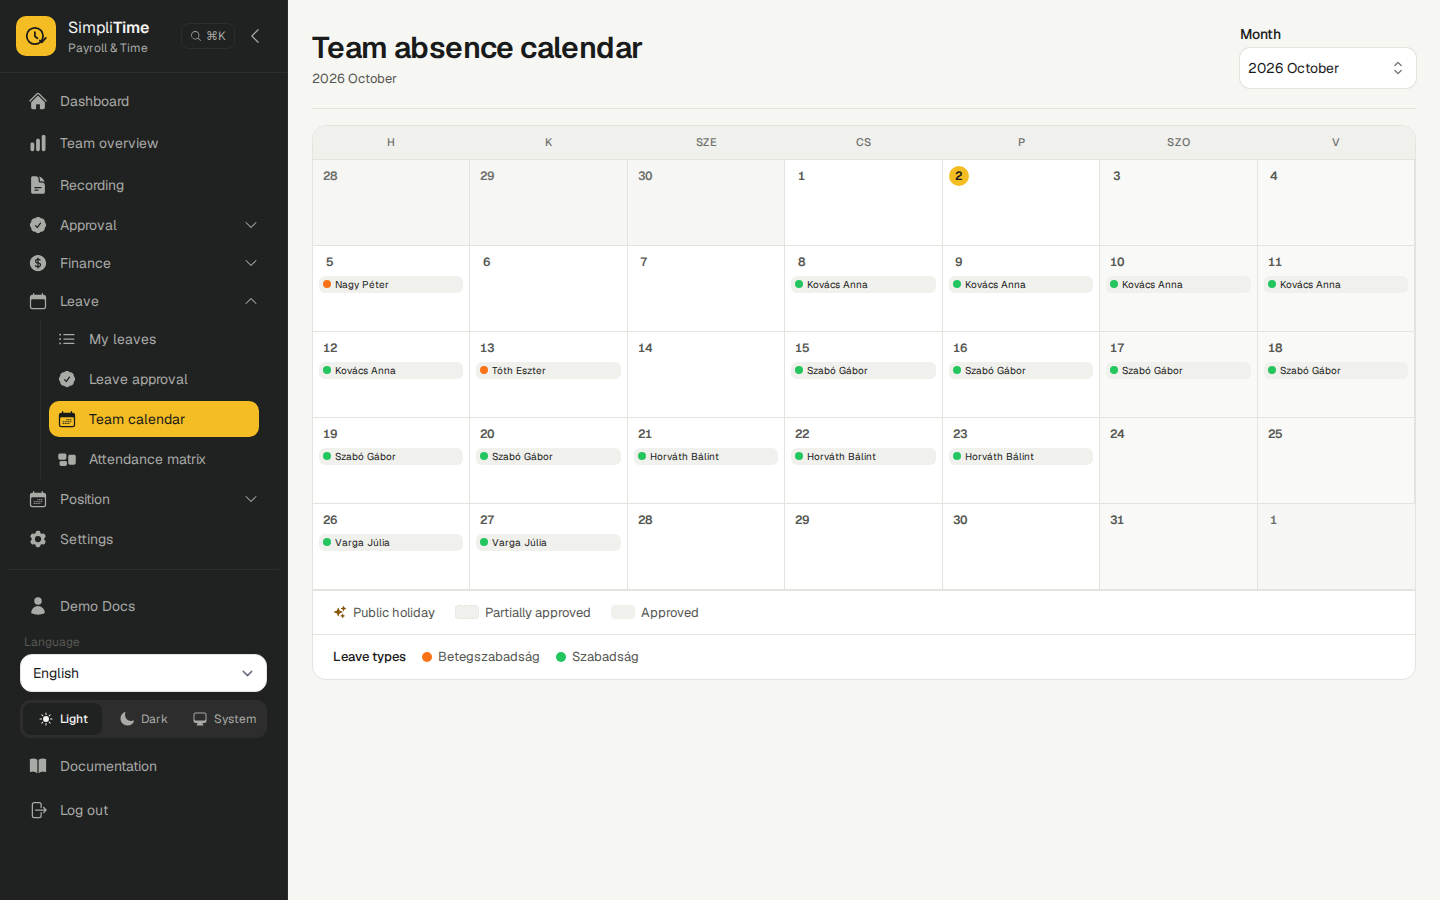
Task: Click the Settings gear icon
Action: (x=38, y=539)
